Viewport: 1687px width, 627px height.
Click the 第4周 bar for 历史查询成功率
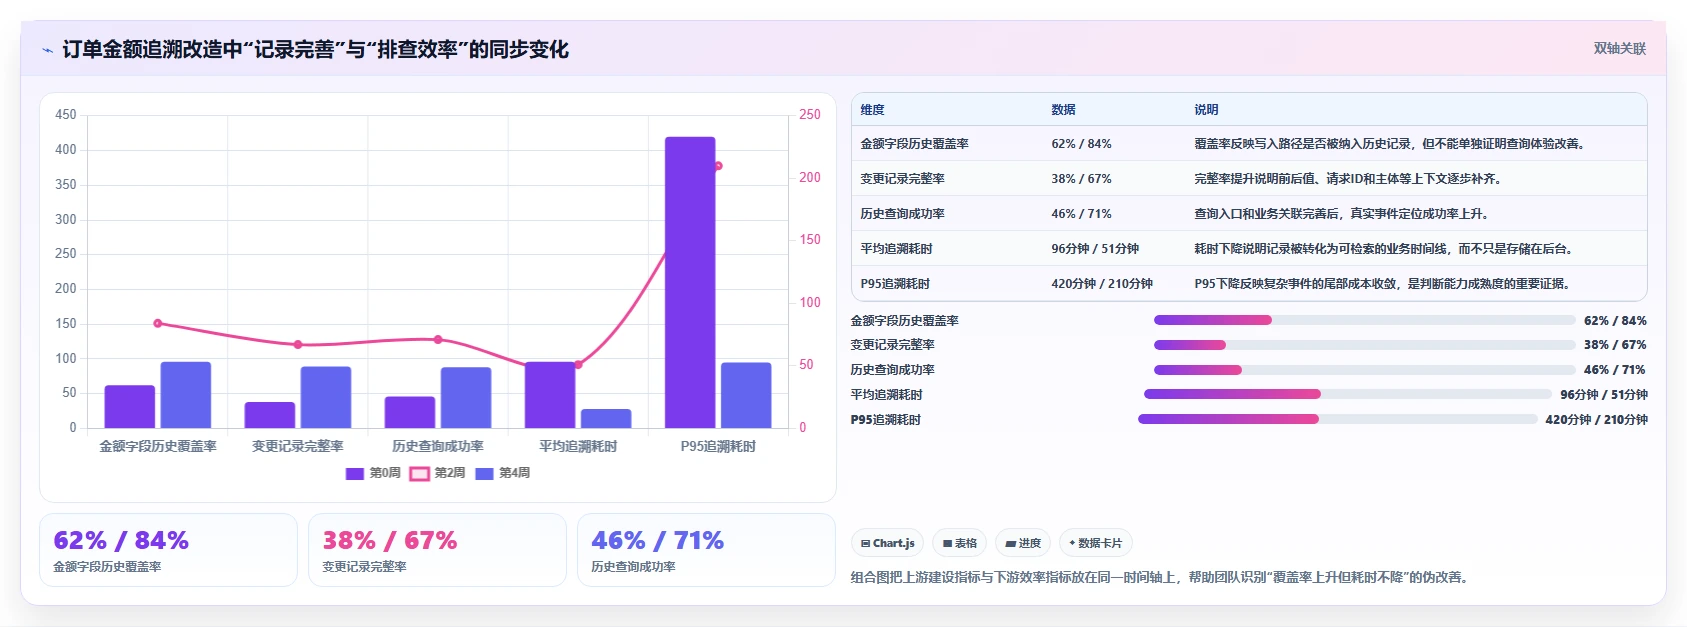[x=466, y=398]
